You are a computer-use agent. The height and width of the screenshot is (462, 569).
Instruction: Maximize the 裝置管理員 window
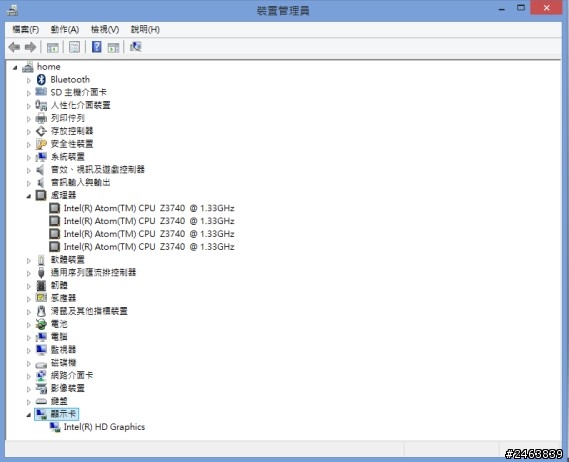521,8
